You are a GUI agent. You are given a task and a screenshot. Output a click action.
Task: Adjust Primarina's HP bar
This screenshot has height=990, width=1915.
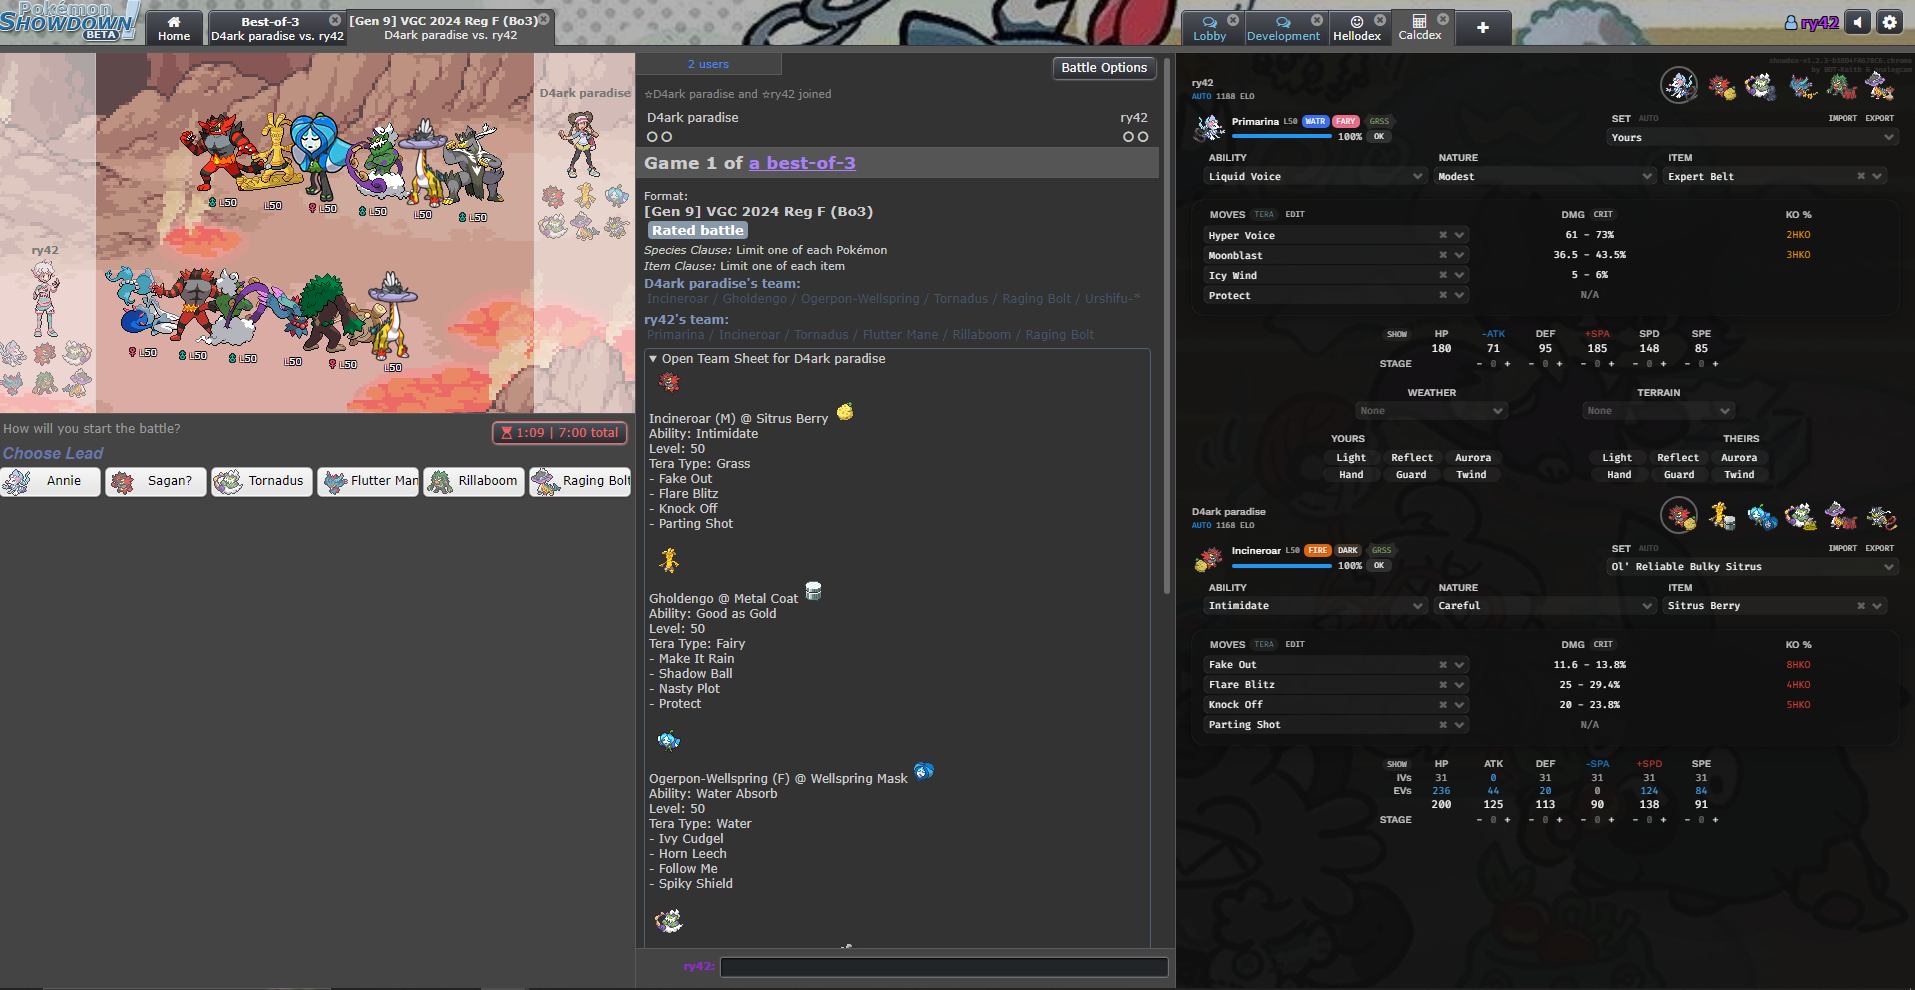point(1281,135)
